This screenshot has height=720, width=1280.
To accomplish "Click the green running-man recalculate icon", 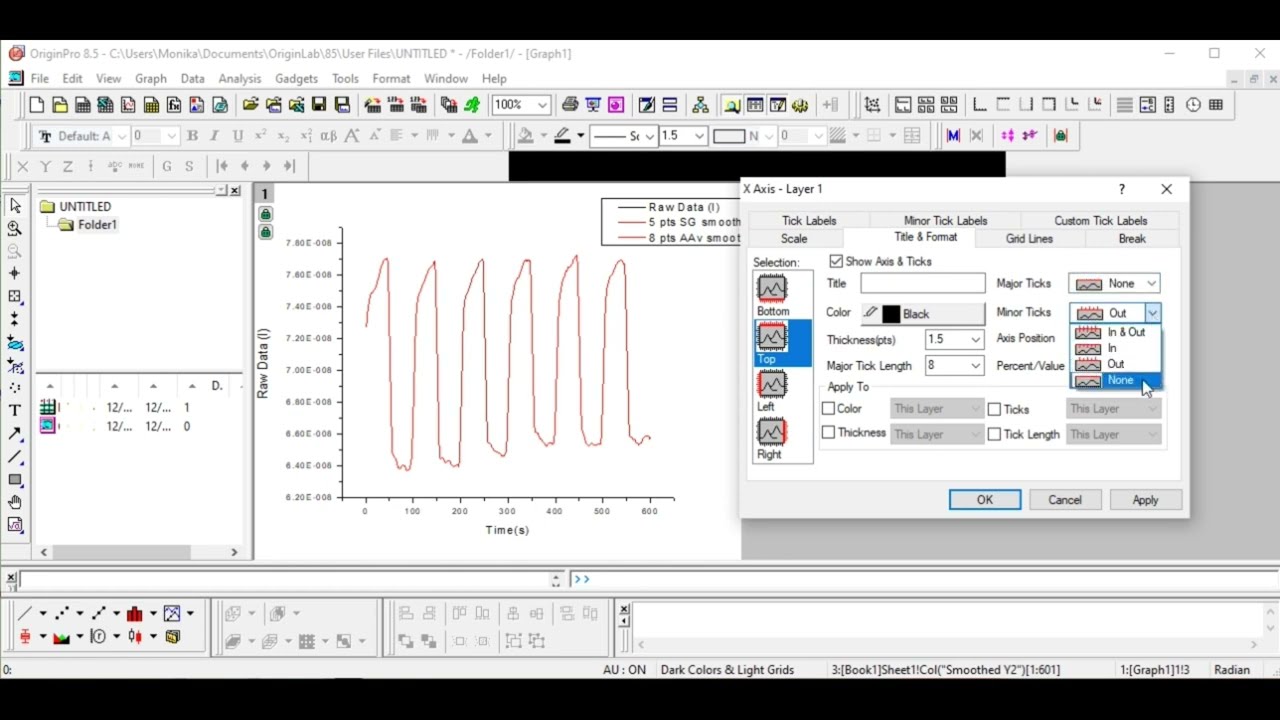I will [x=472, y=105].
